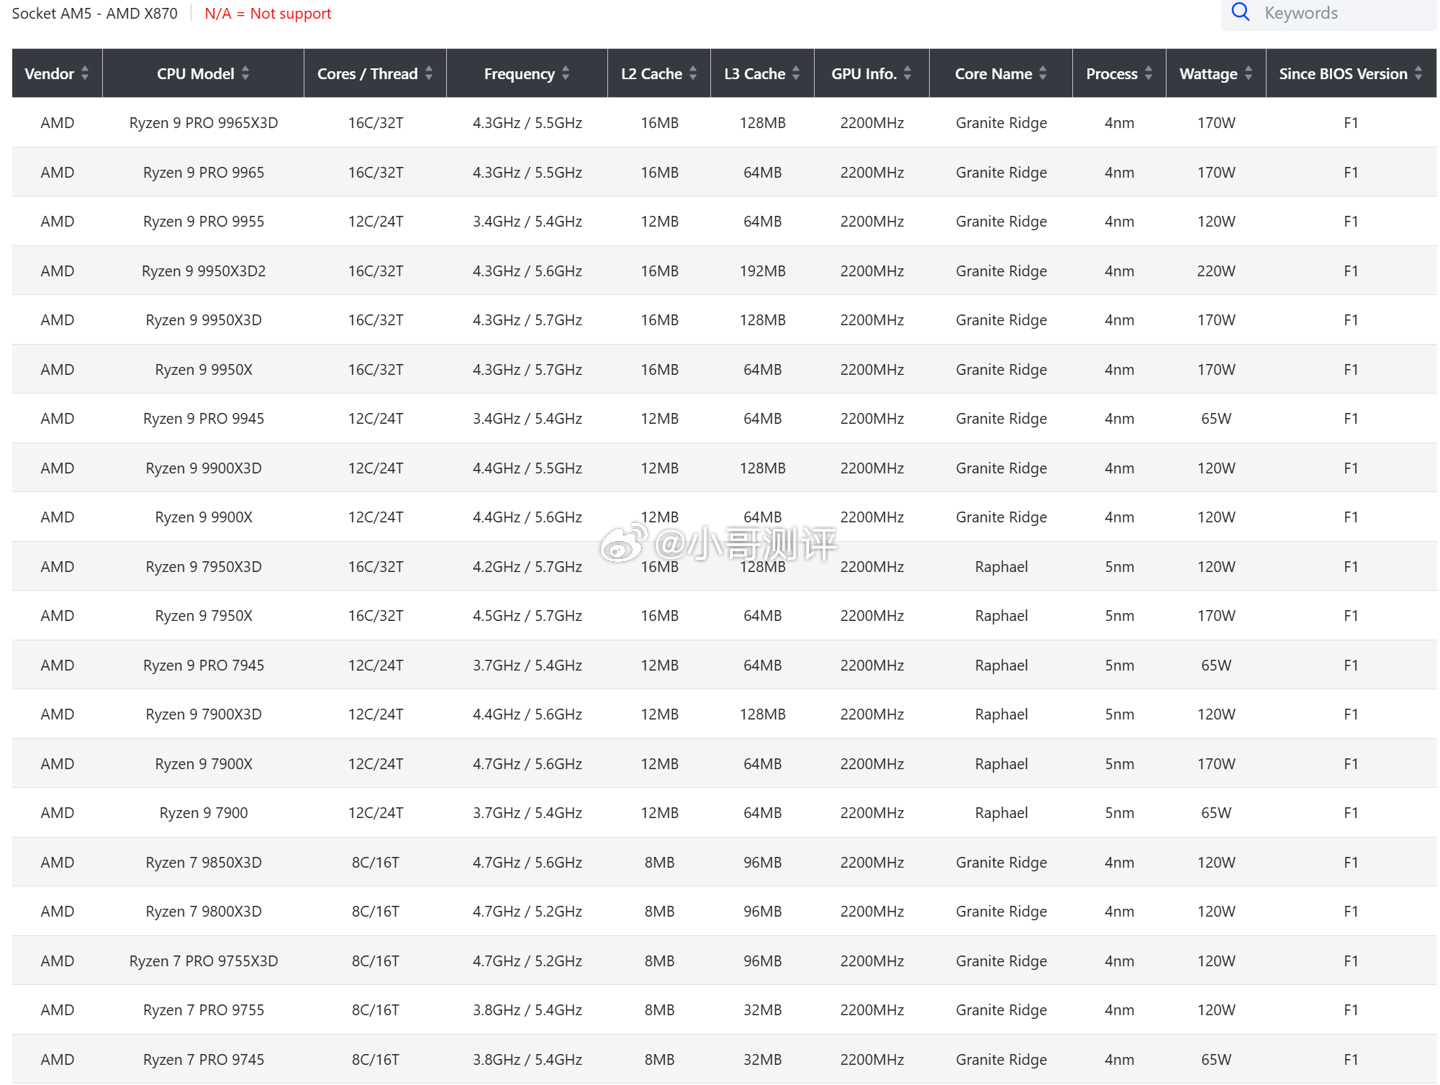1440x1085 pixels.
Task: Click the search magnifier icon
Action: tap(1240, 13)
